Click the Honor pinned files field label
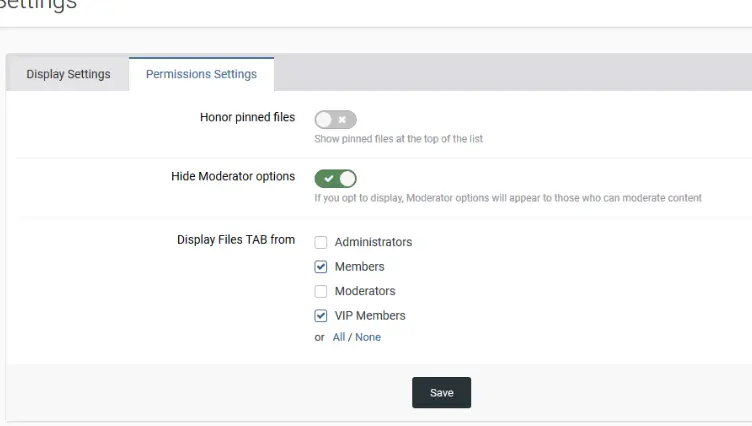The image size is (752, 426). coord(247,117)
